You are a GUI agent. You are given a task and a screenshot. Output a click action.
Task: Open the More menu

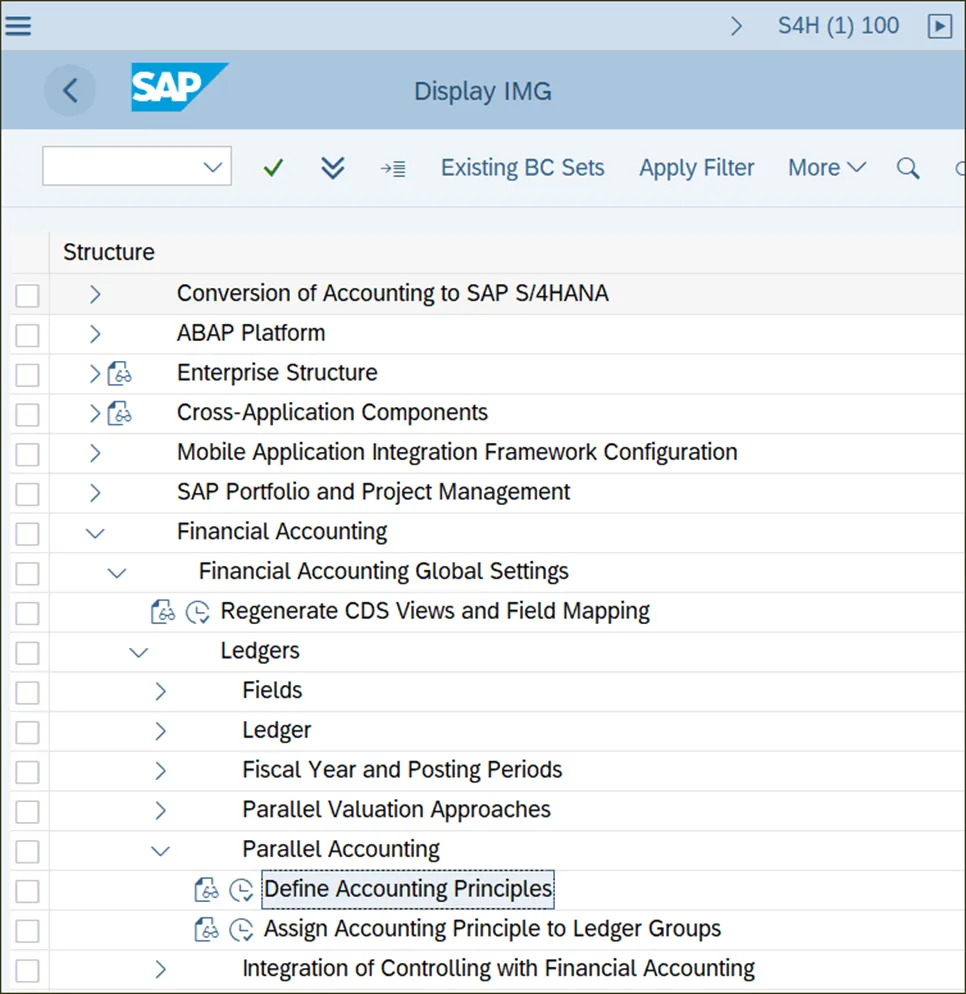[x=826, y=168]
